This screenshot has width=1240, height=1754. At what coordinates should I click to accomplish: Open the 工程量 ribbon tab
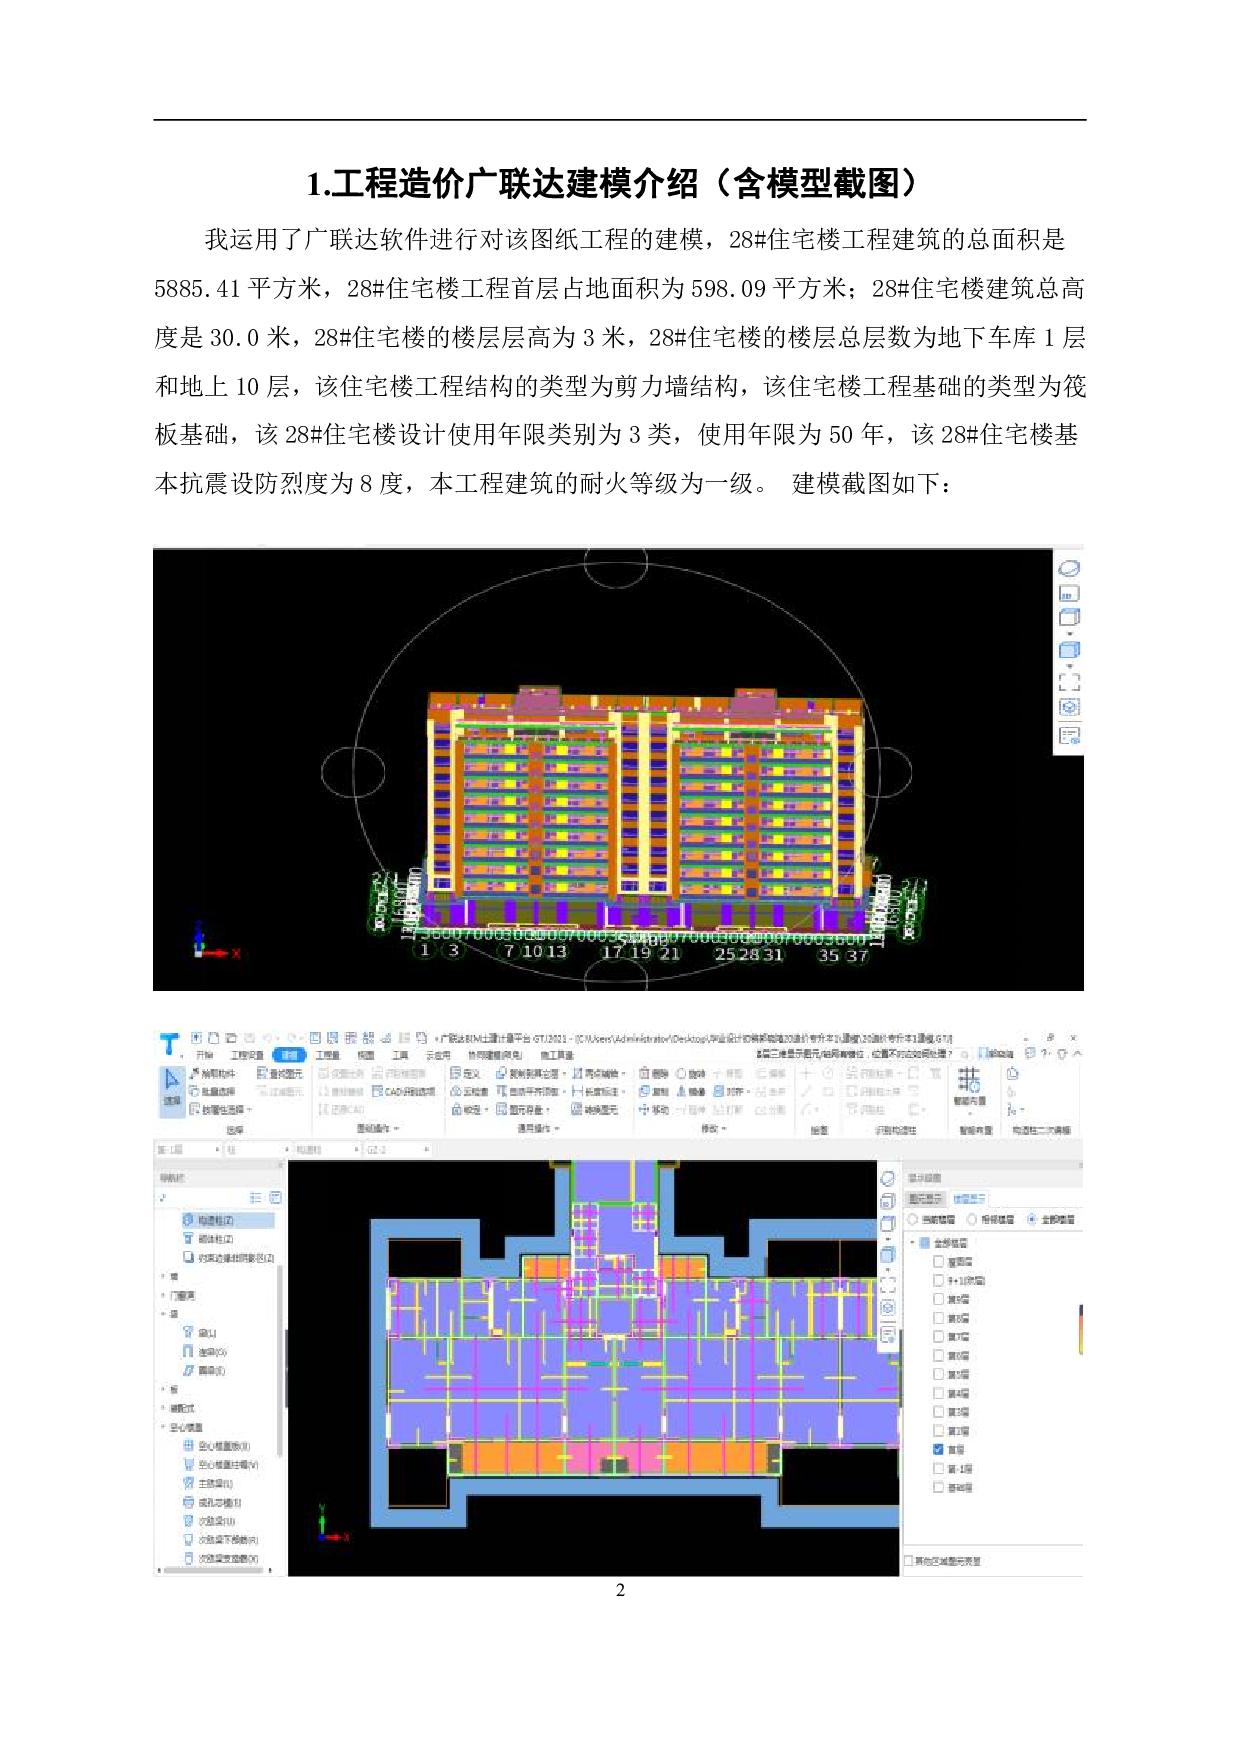tap(327, 1055)
